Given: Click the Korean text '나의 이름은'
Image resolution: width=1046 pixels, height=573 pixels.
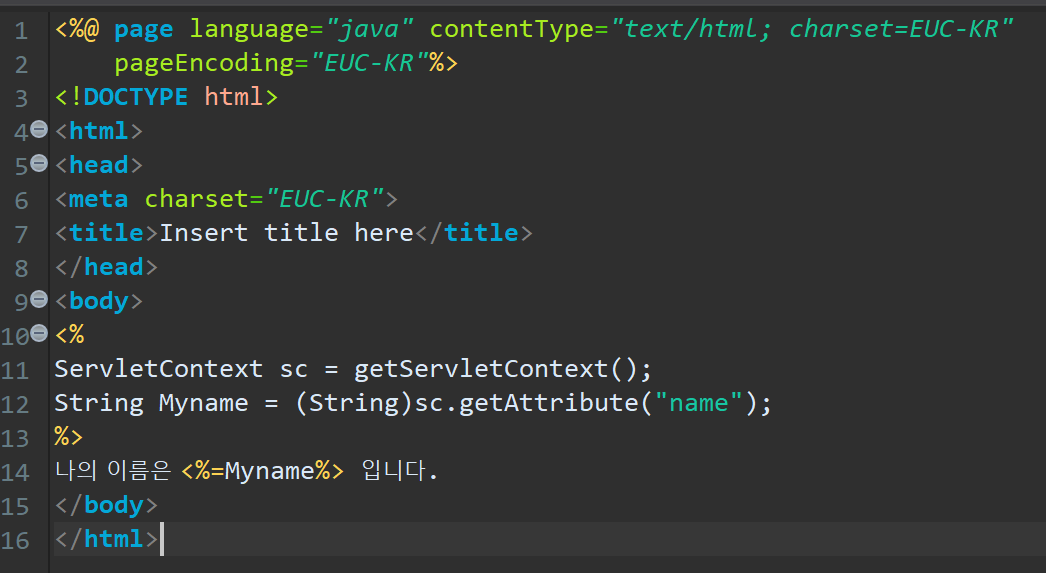Looking at the screenshot, I should 113,470.
